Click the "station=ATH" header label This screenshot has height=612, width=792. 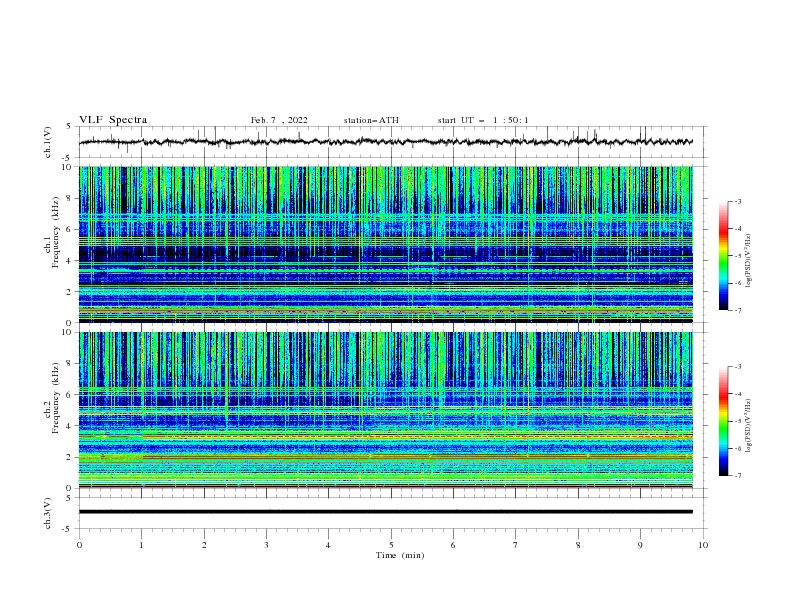[371, 120]
